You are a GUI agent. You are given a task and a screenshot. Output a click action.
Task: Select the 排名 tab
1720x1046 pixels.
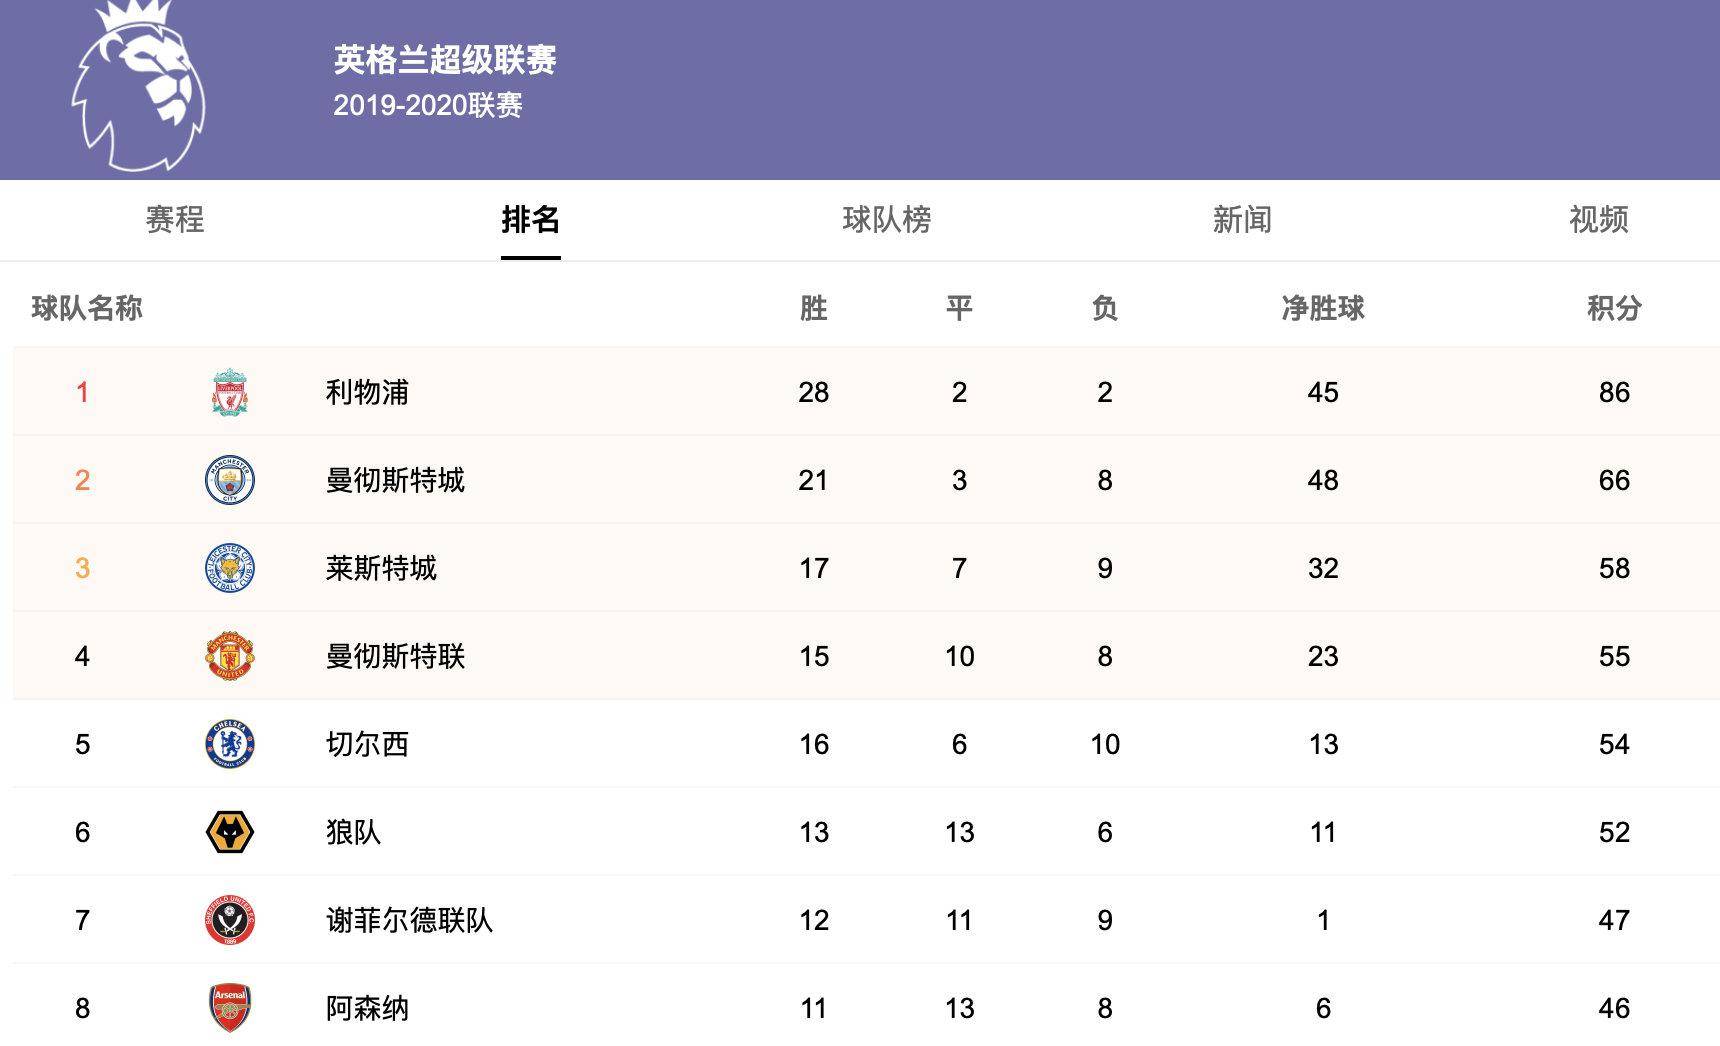pyautogui.click(x=528, y=221)
